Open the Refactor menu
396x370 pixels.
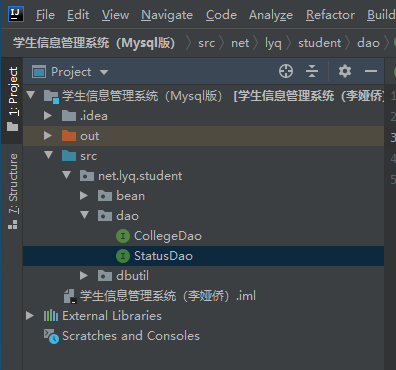pyautogui.click(x=330, y=15)
